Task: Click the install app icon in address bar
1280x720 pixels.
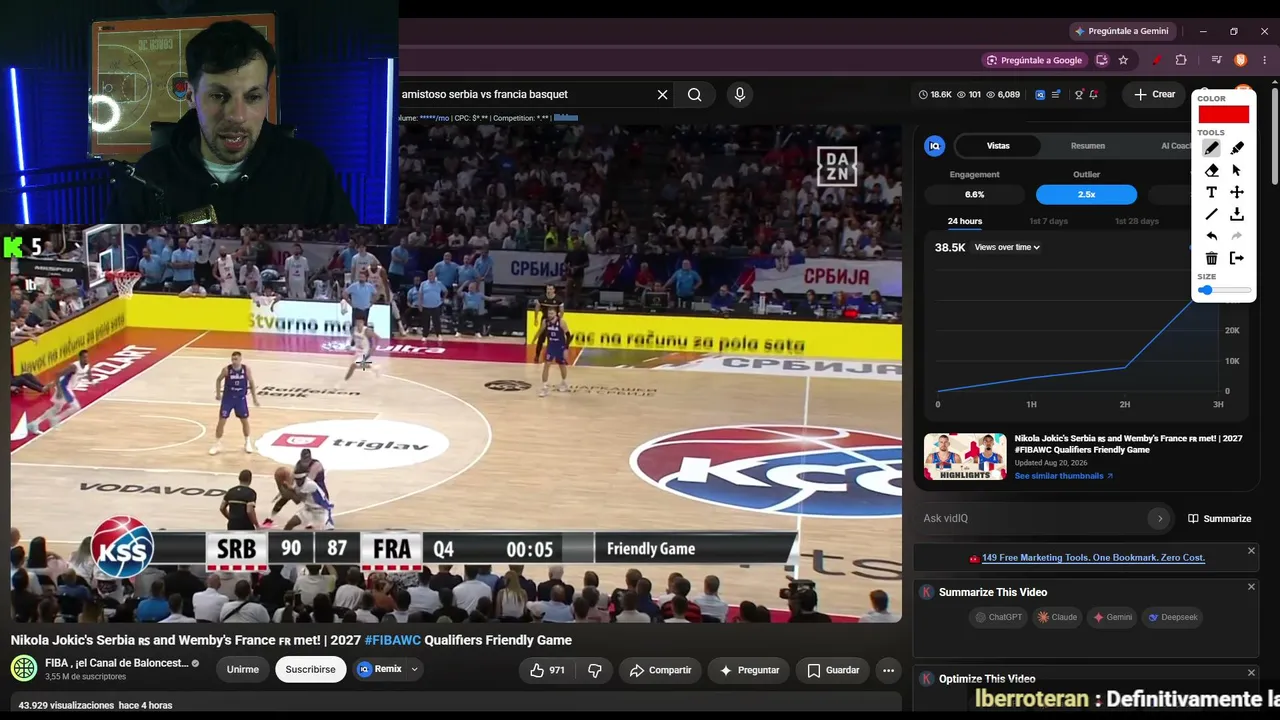Action: coord(1101,60)
